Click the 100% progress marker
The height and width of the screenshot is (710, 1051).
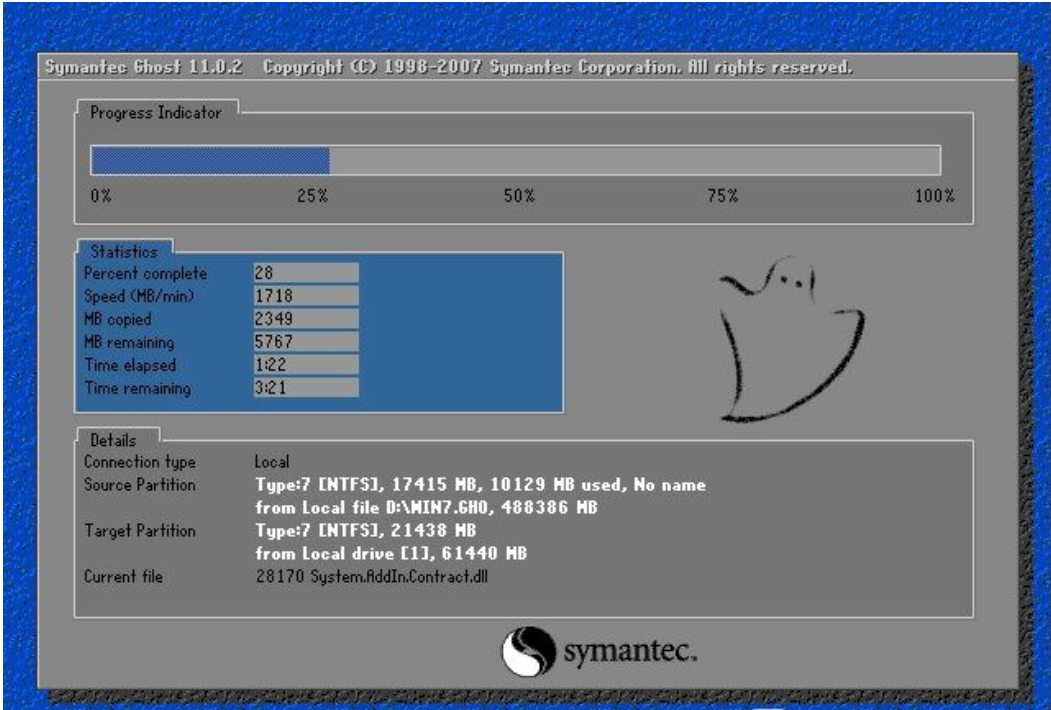(x=934, y=196)
